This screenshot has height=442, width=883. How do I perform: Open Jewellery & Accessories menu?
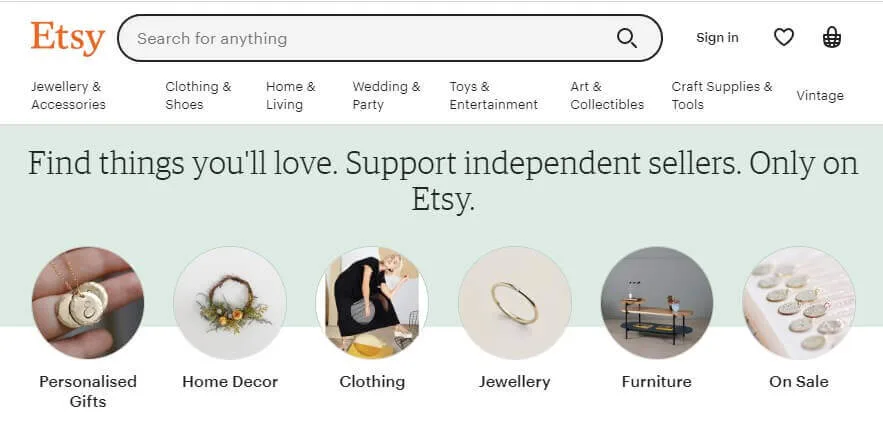pyautogui.click(x=68, y=96)
